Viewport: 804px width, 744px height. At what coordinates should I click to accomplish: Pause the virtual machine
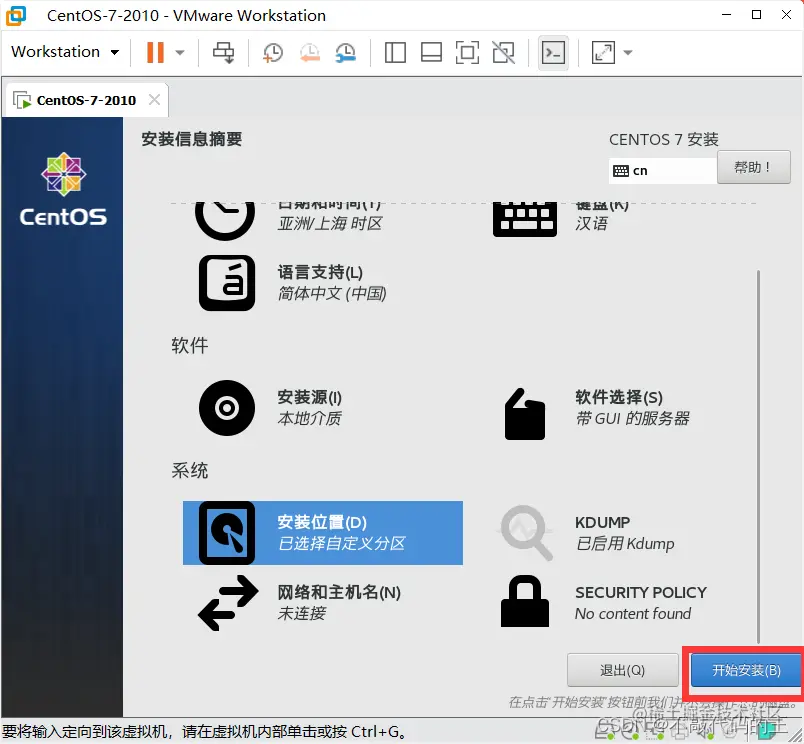tap(155, 52)
